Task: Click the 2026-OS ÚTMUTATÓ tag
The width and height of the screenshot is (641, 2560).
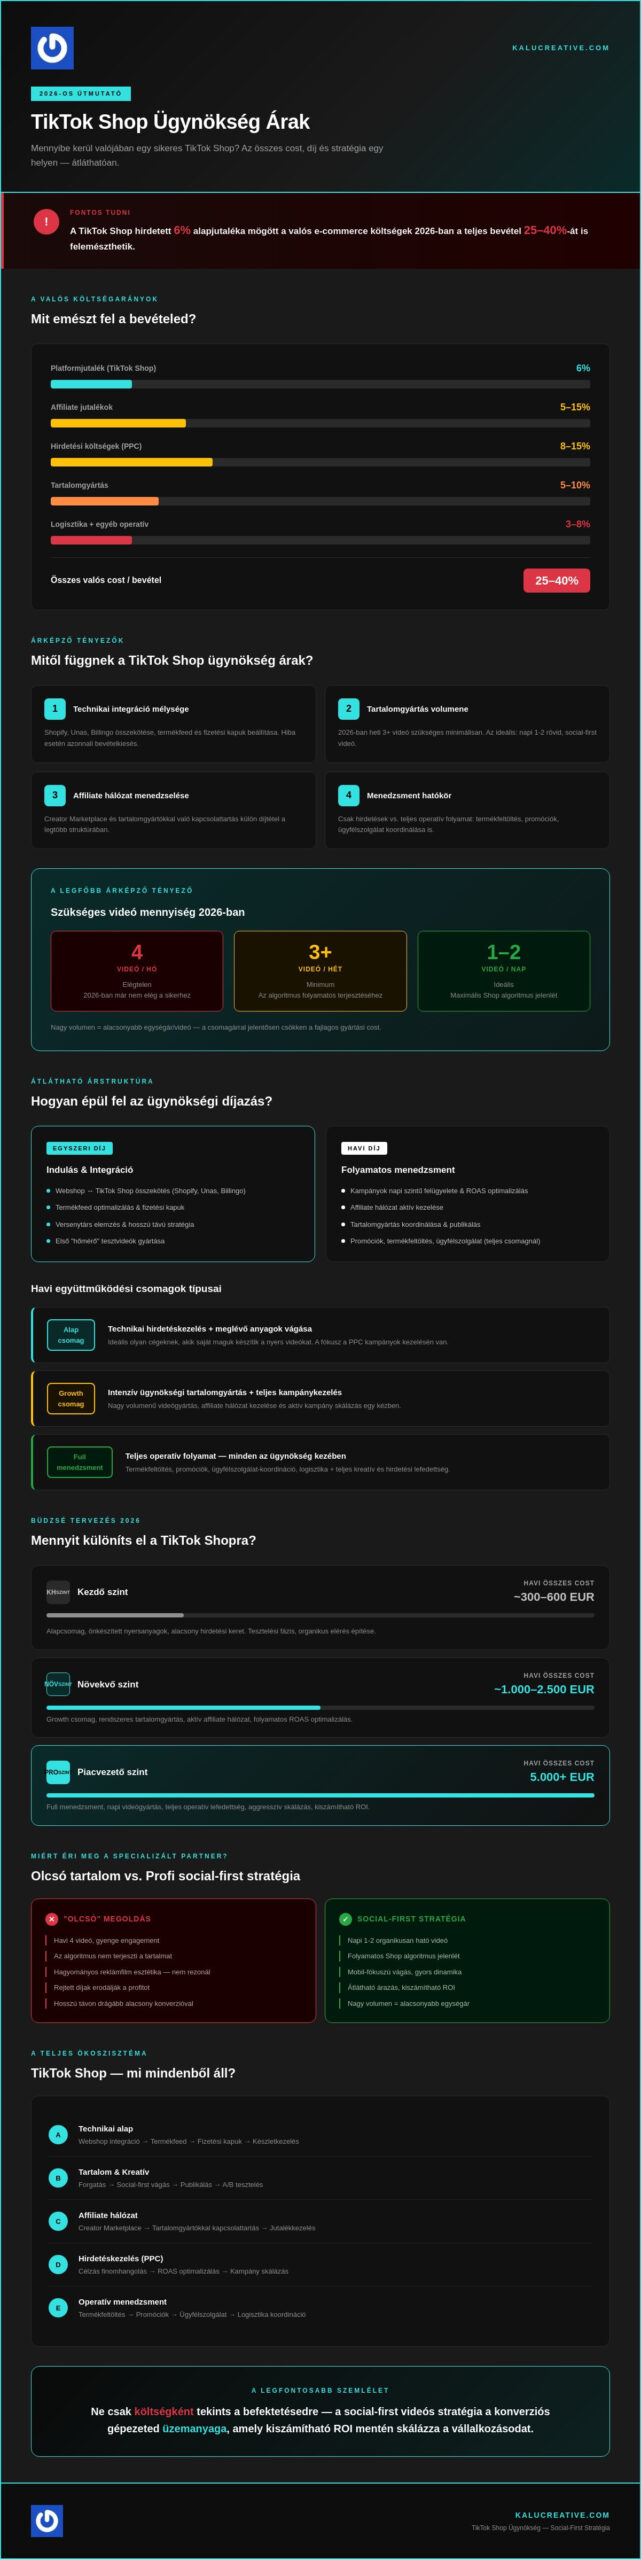Action: tap(81, 93)
